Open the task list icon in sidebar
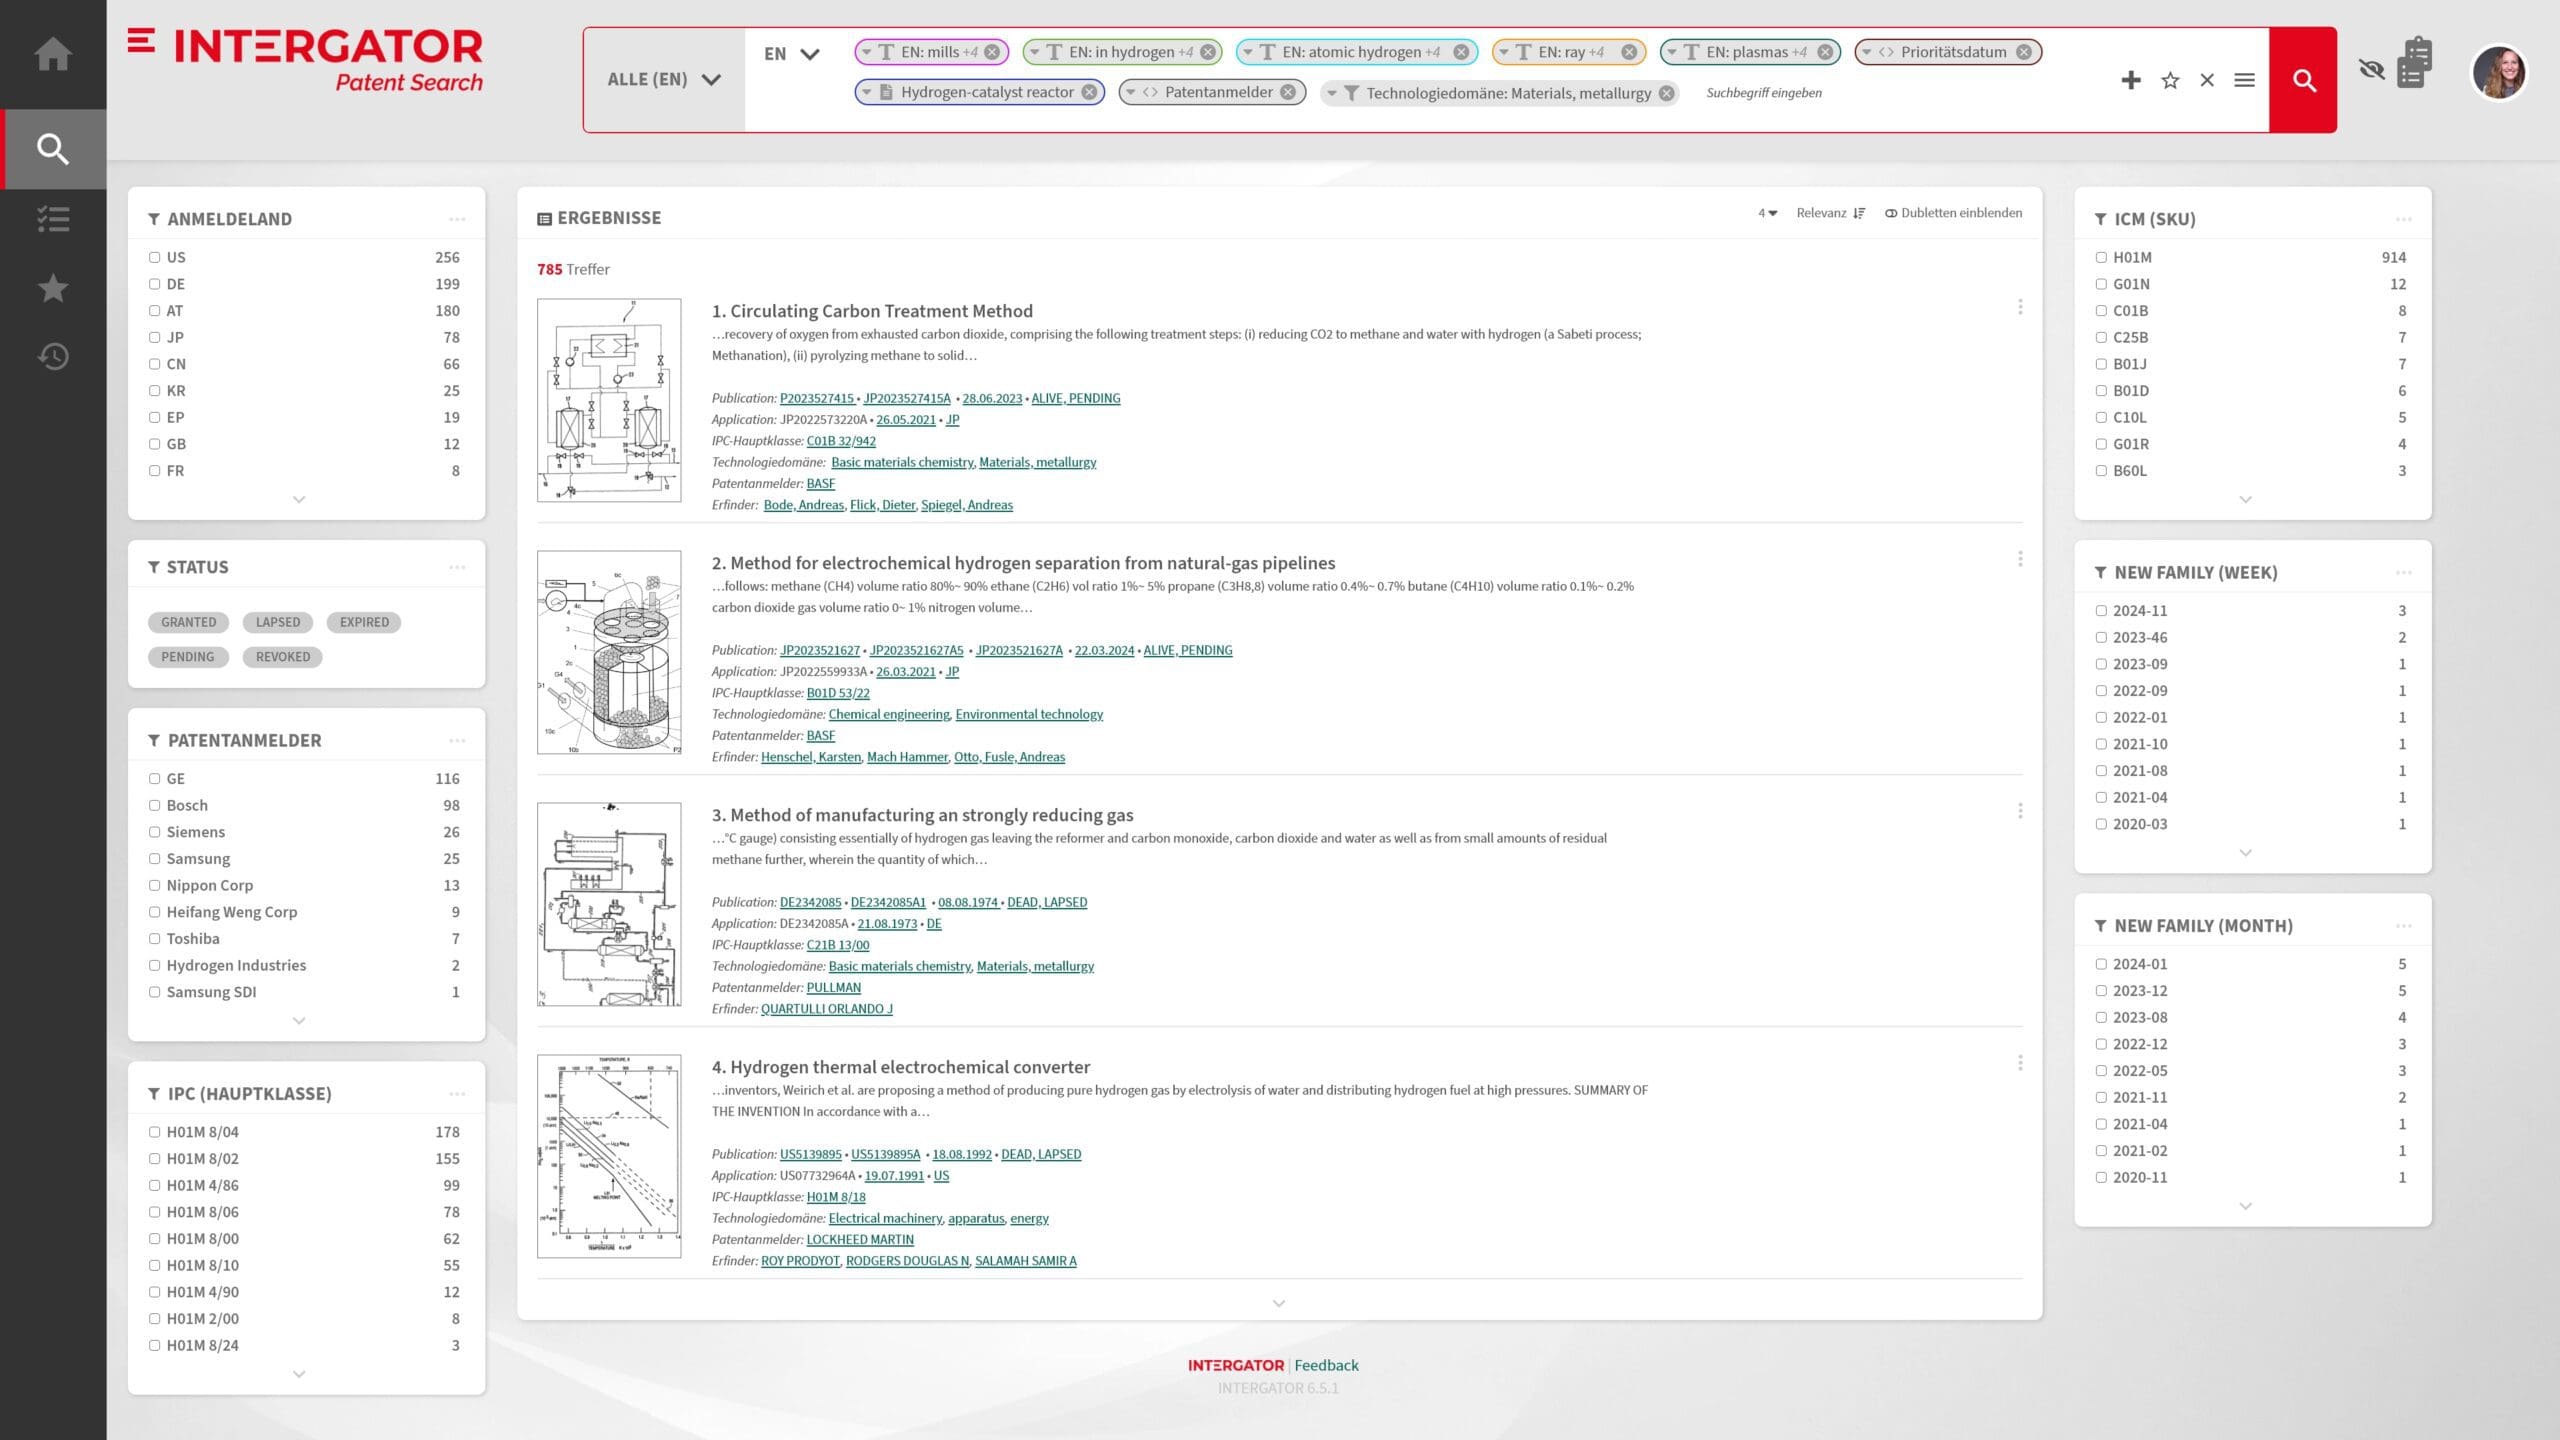Viewport: 2560px width, 1440px height. (x=53, y=219)
